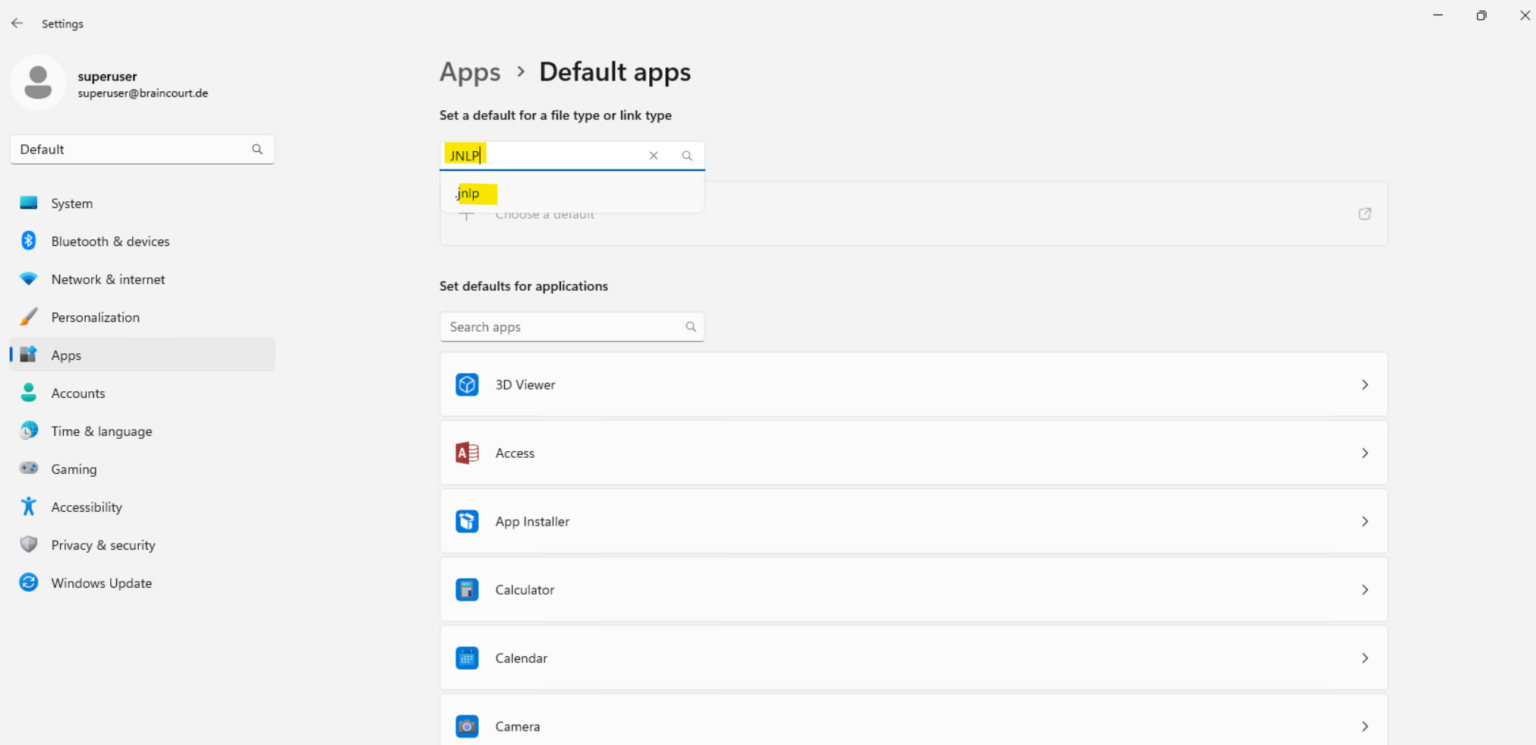Image resolution: width=1536 pixels, height=745 pixels.
Task: Click the back arrow in Settings
Action: [x=17, y=23]
